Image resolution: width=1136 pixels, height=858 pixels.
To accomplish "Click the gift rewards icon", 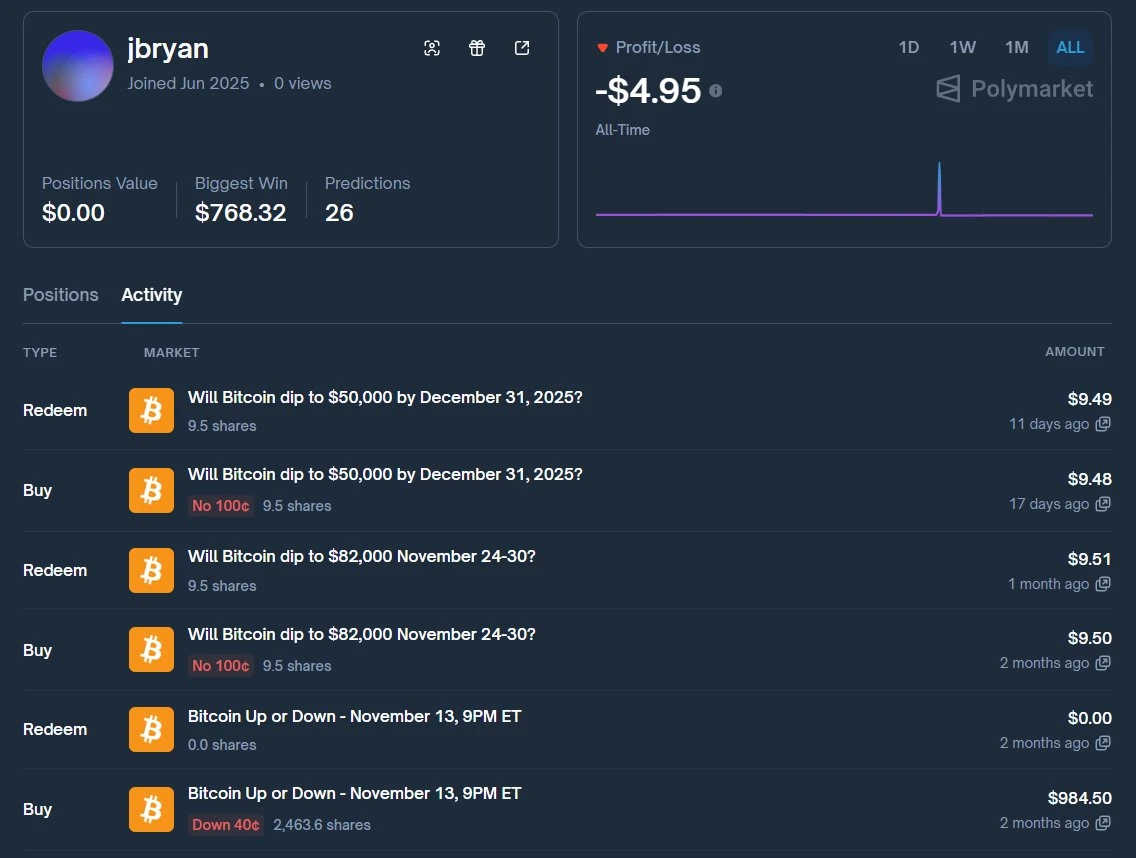I will click(x=477, y=47).
